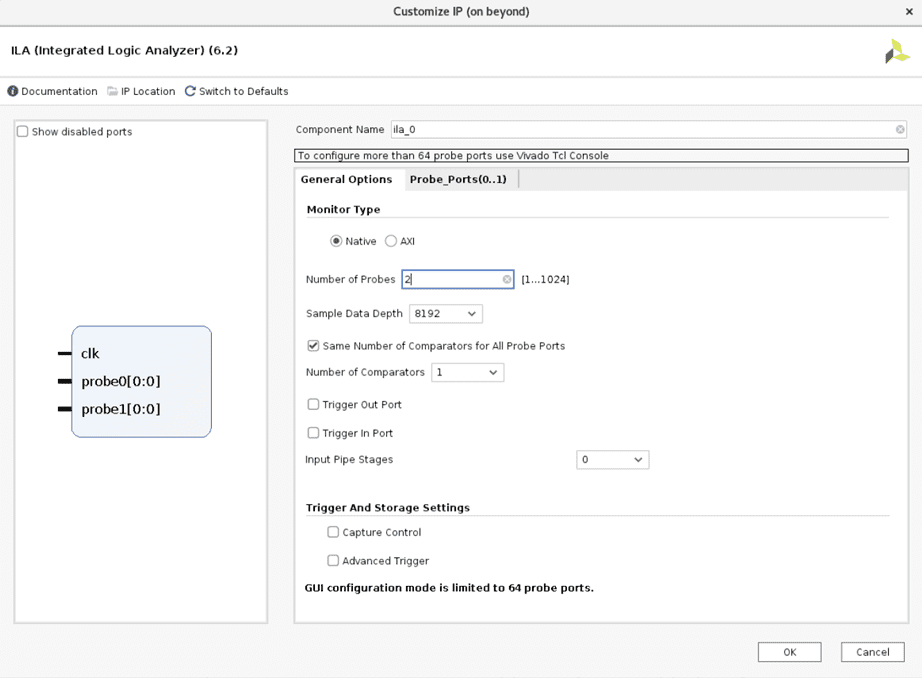Click the [1...1024] range hint
Viewport: 922px width, 678px height.
545,279
